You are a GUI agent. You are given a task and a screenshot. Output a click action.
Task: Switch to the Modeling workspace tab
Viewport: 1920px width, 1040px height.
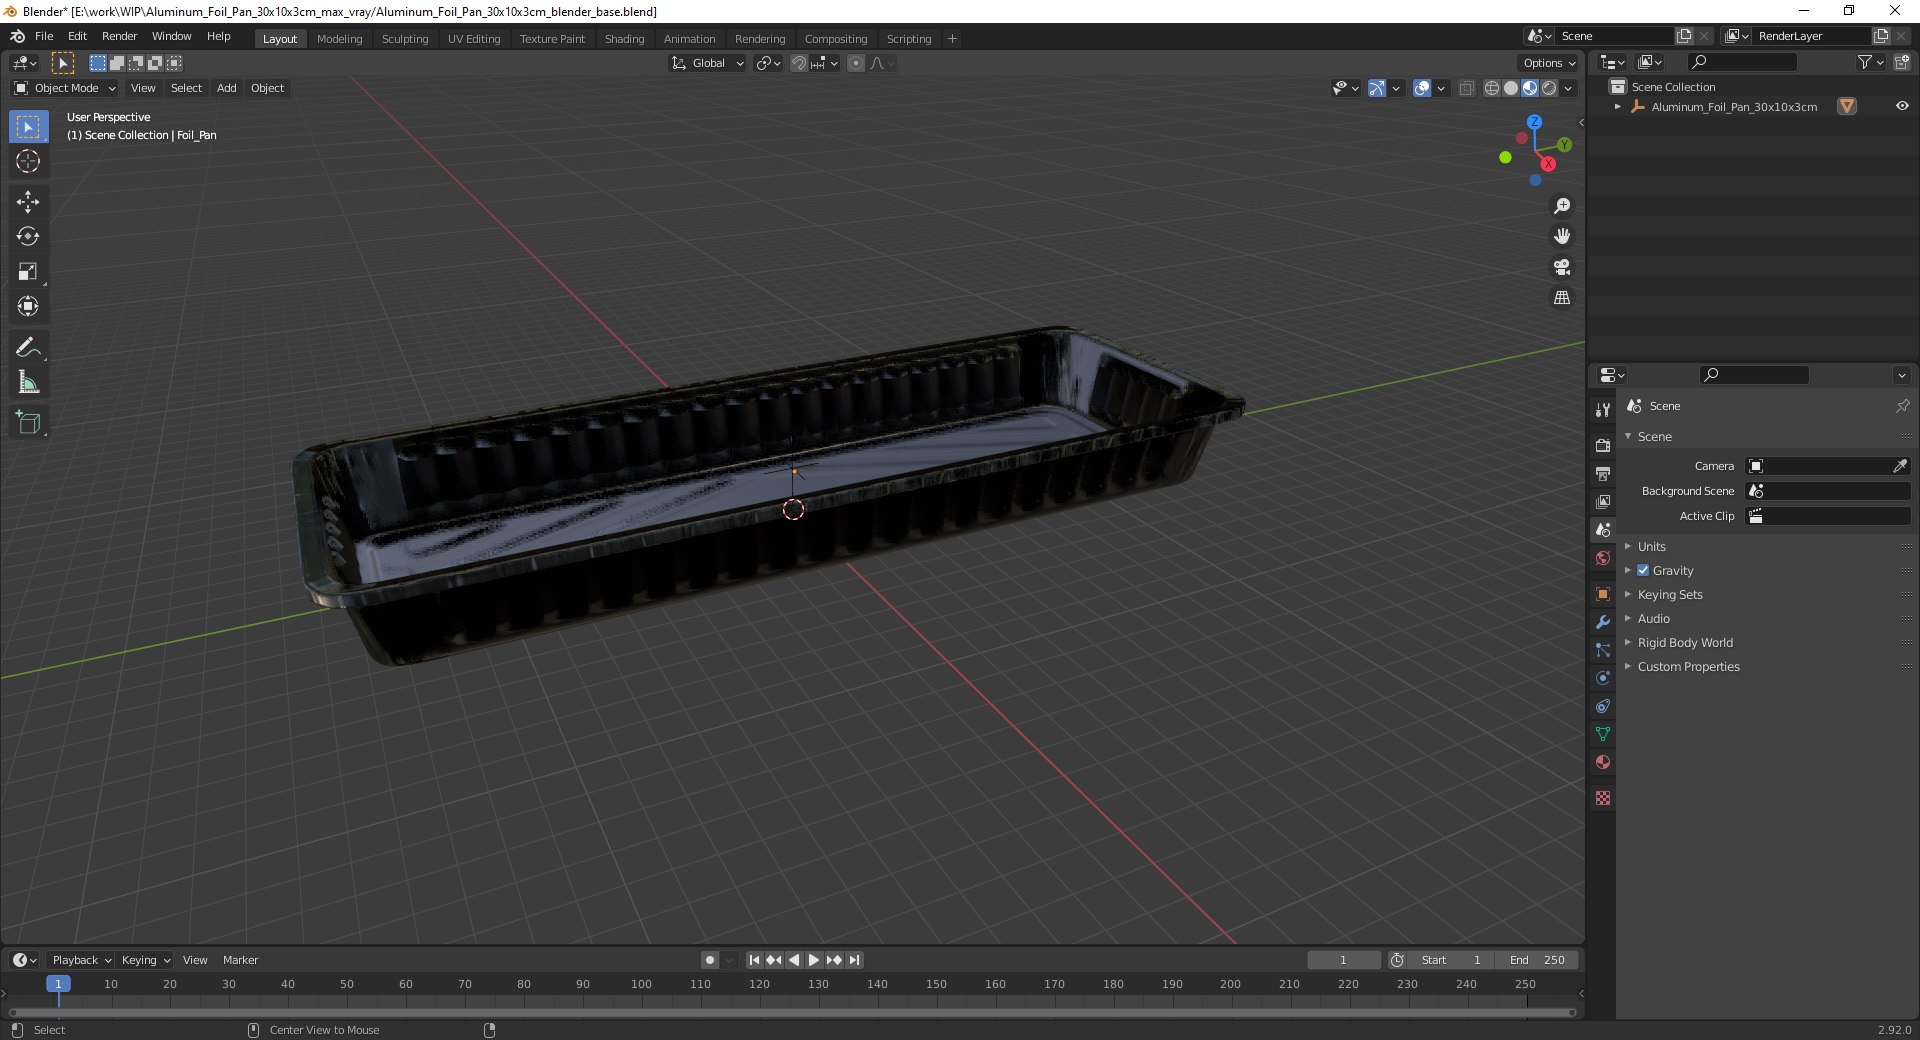pyautogui.click(x=339, y=39)
